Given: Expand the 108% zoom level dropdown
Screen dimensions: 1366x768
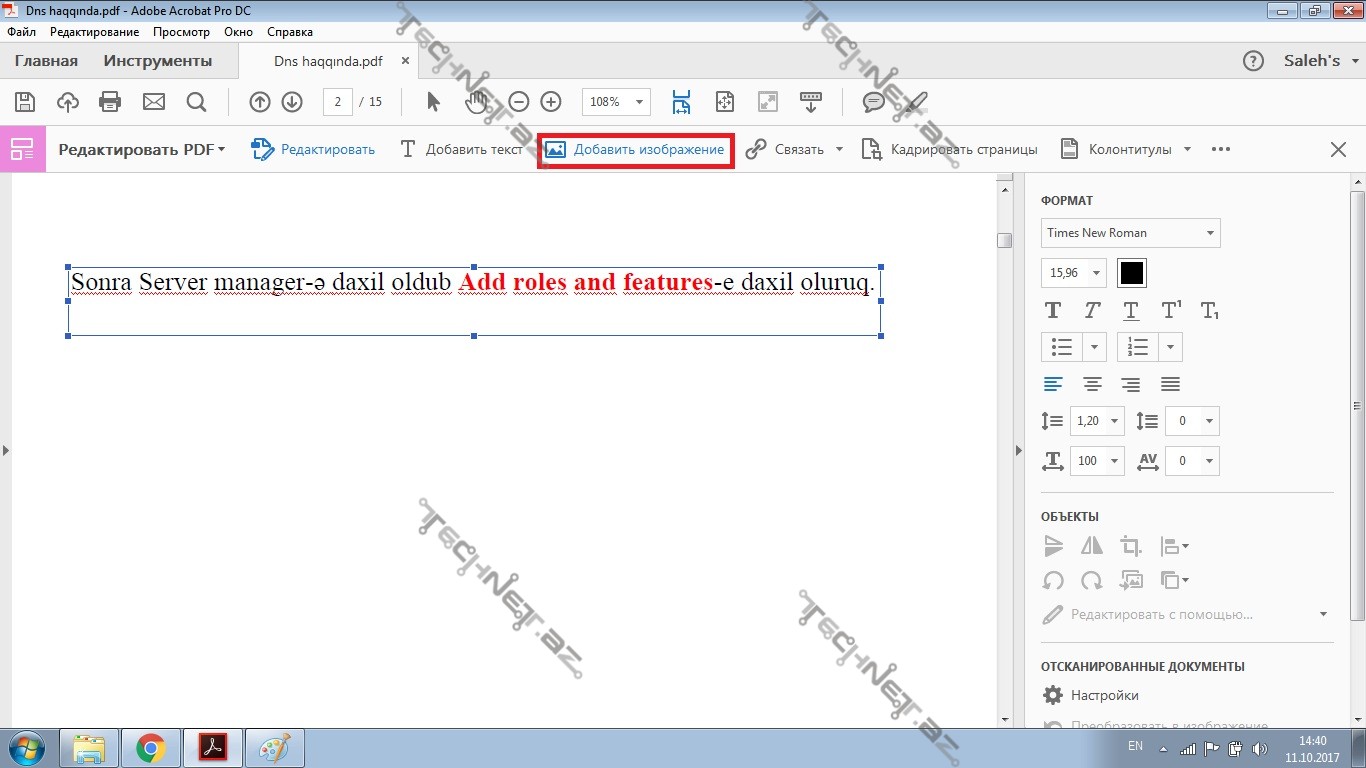Looking at the screenshot, I should [639, 102].
